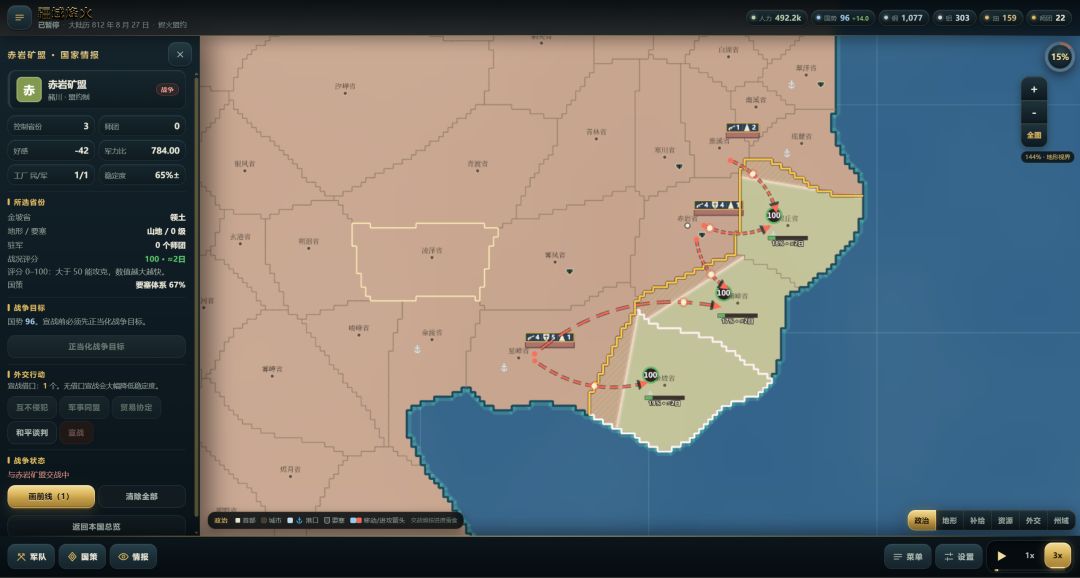
Task: Select 互不侵犯 diplomatic action
Action: pyautogui.click(x=32, y=407)
